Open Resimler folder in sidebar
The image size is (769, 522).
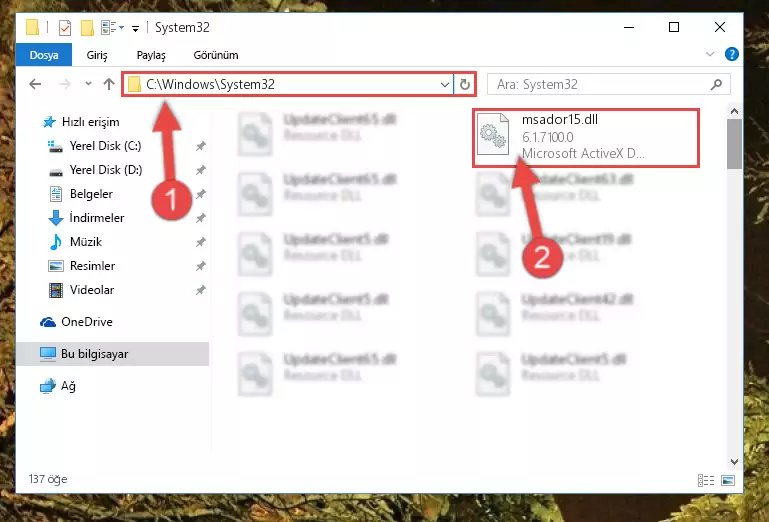(x=81, y=266)
